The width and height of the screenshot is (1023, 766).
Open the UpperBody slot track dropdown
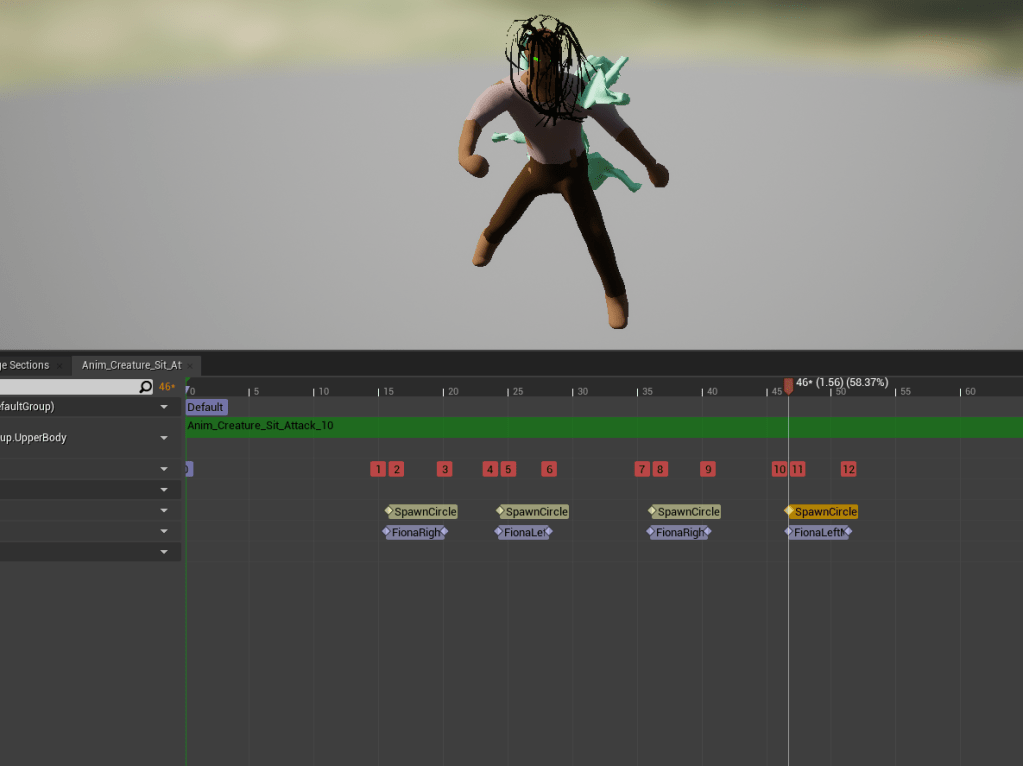tap(164, 438)
